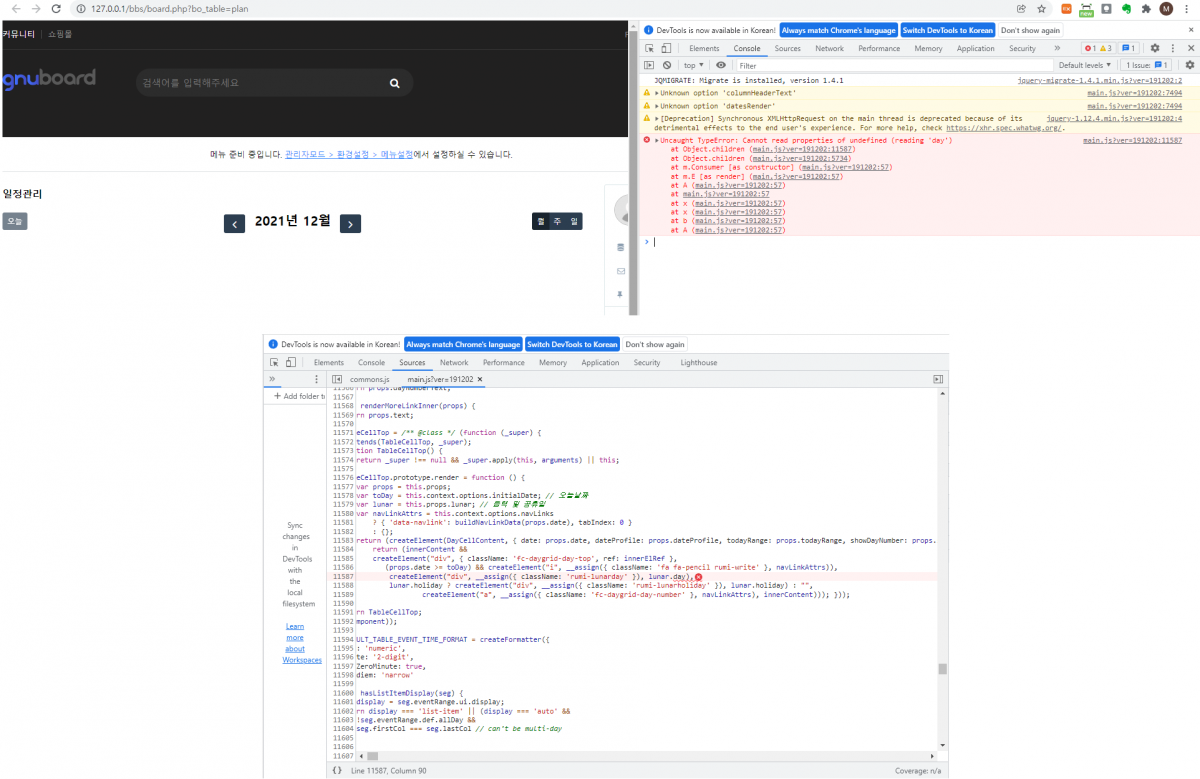Open the Lighthouse tab in Sources DevTools

[699, 362]
